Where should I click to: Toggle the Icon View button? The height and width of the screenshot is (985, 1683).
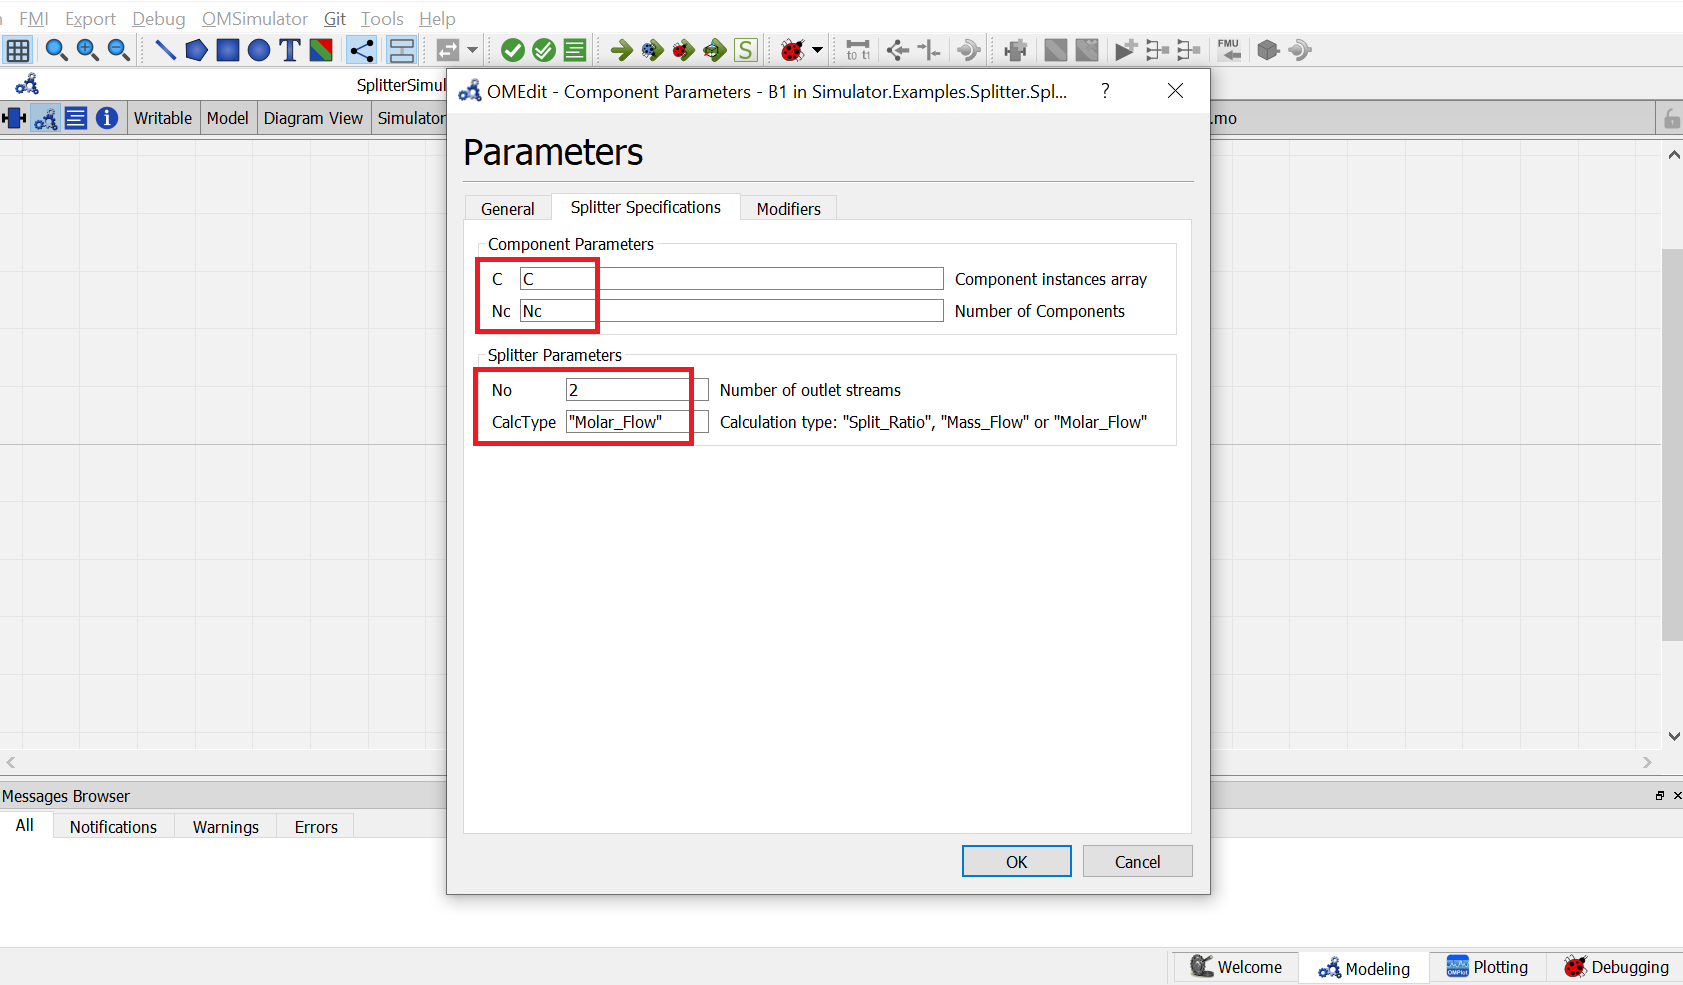coord(14,118)
